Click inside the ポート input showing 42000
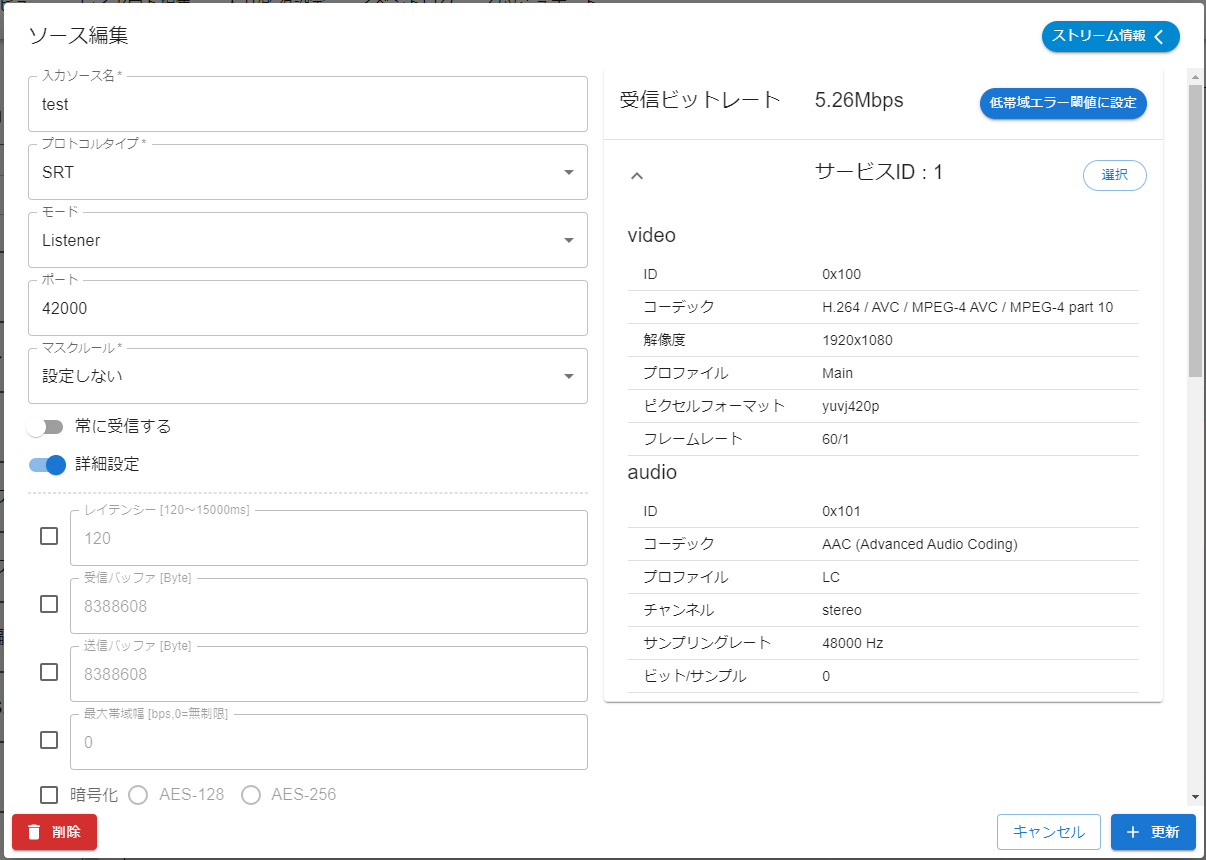Viewport: 1206px width, 860px height. 300,308
